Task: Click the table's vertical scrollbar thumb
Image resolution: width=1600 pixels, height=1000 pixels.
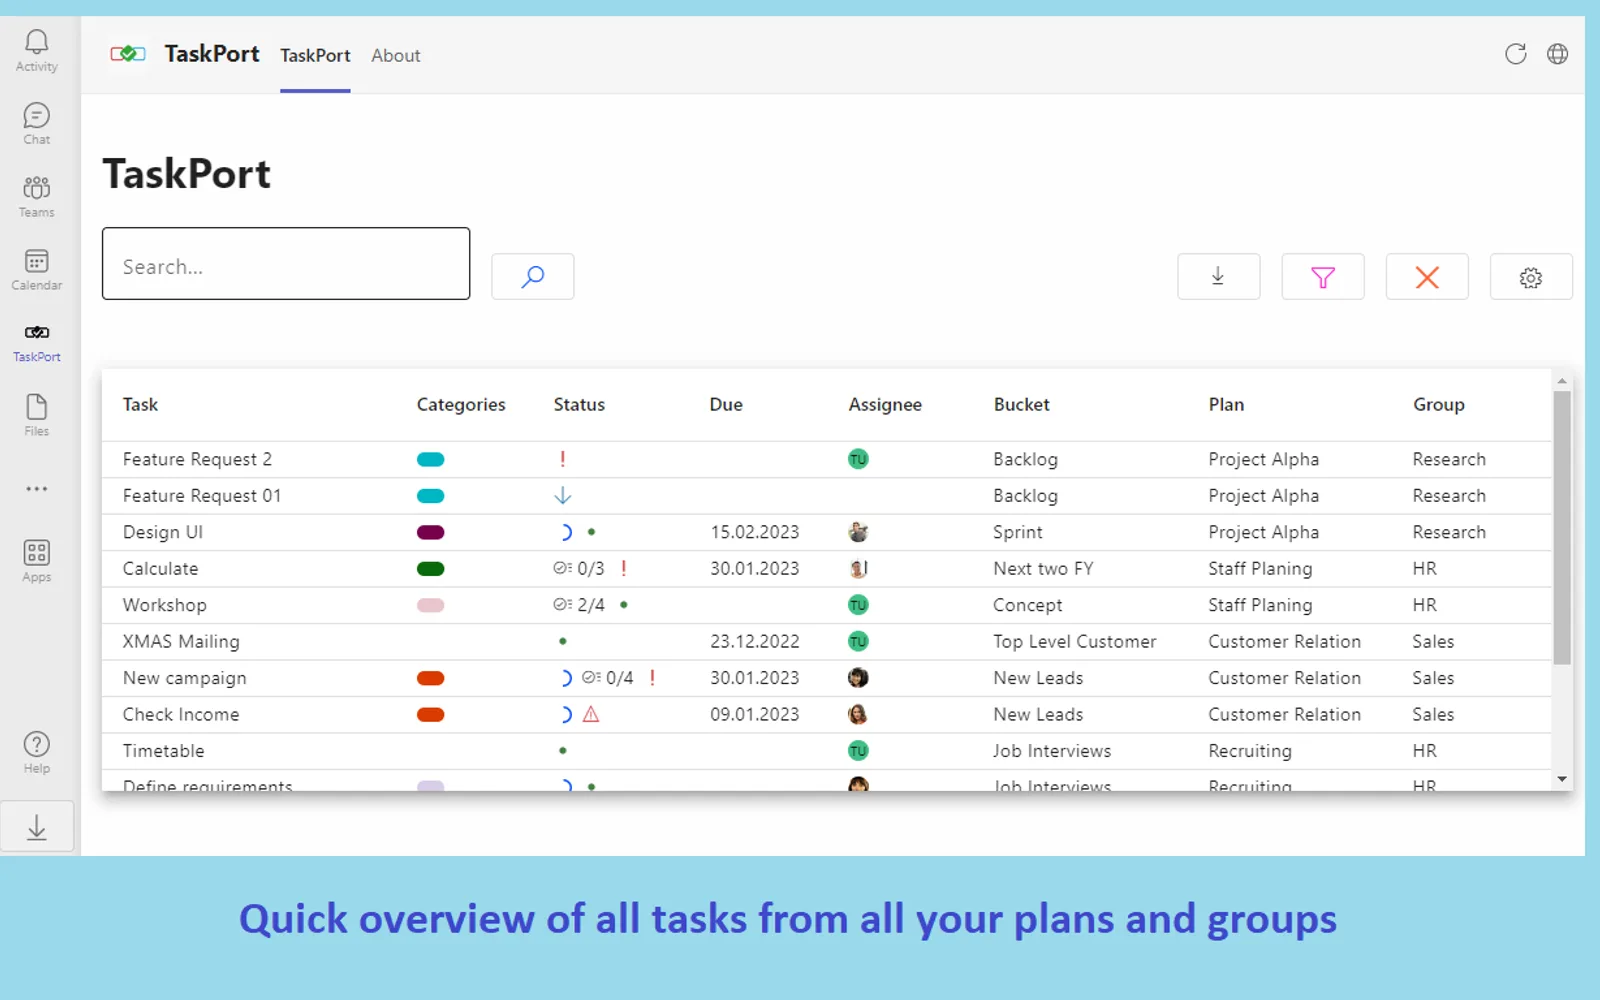Action: pos(1562,528)
